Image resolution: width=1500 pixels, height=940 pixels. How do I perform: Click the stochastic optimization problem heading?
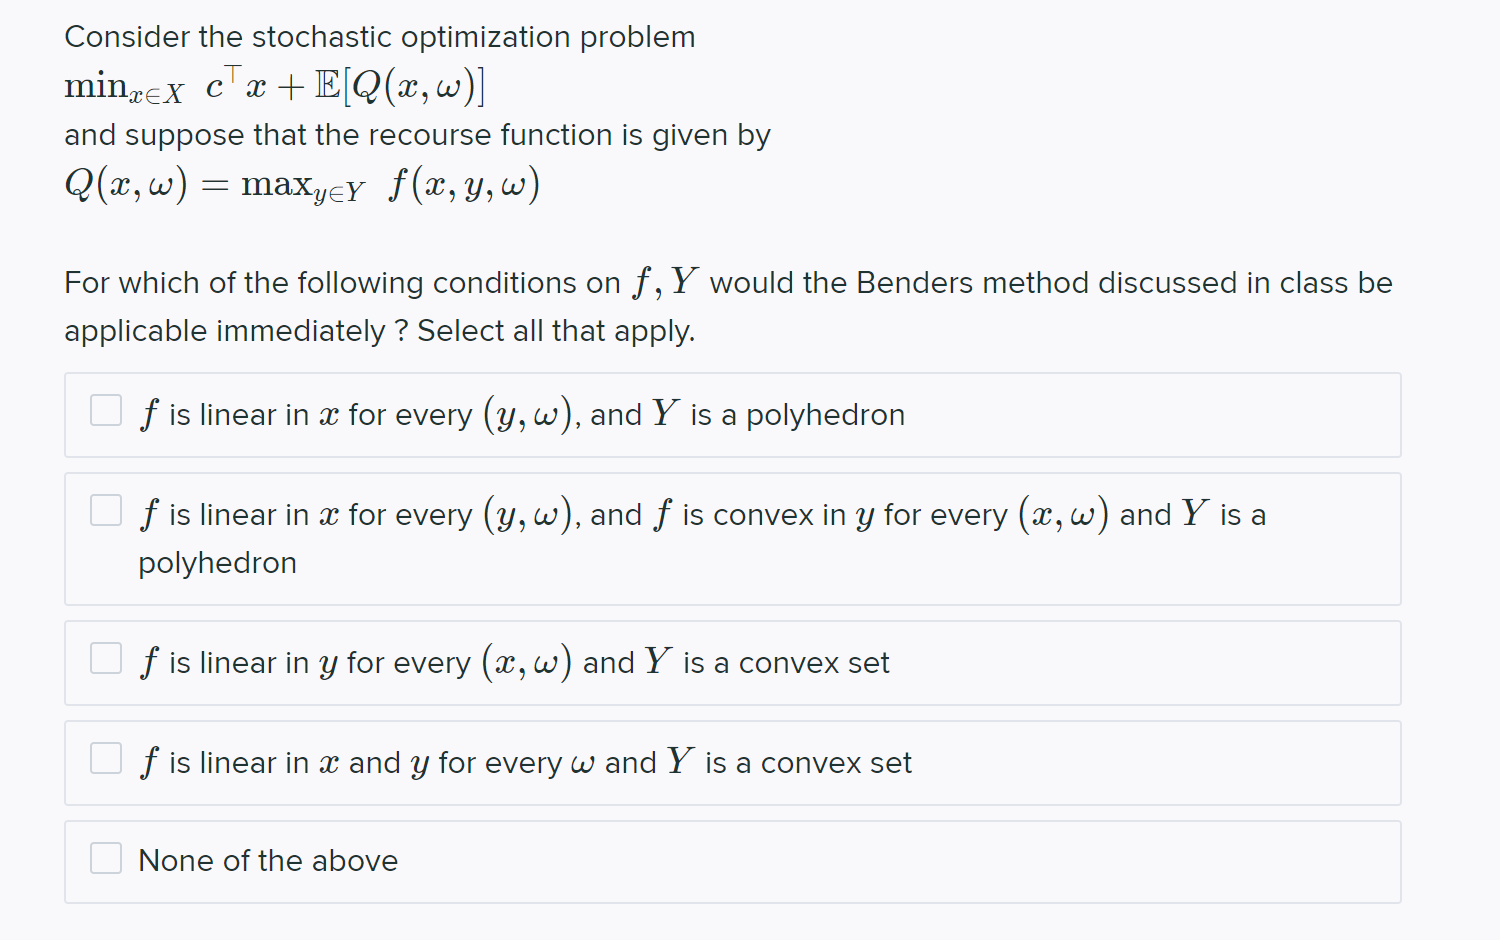[x=380, y=36]
